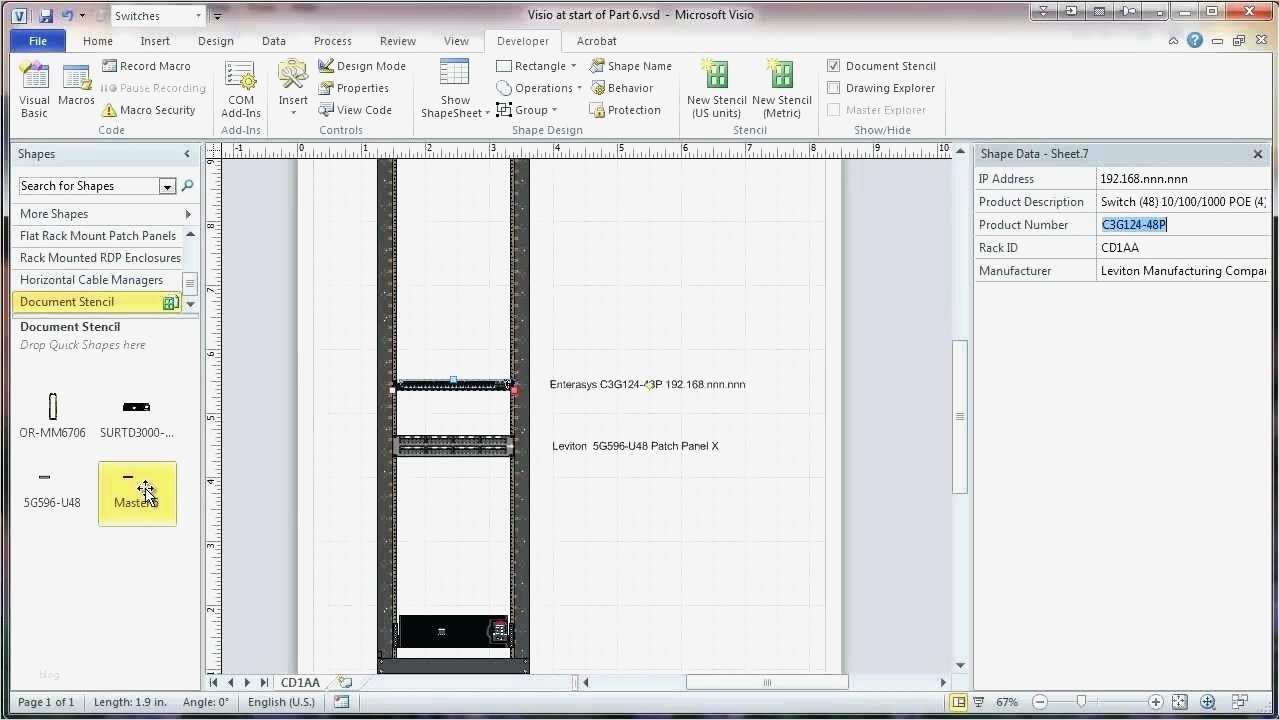Open control Properties
Image resolution: width=1280 pixels, height=720 pixels.
(x=354, y=88)
